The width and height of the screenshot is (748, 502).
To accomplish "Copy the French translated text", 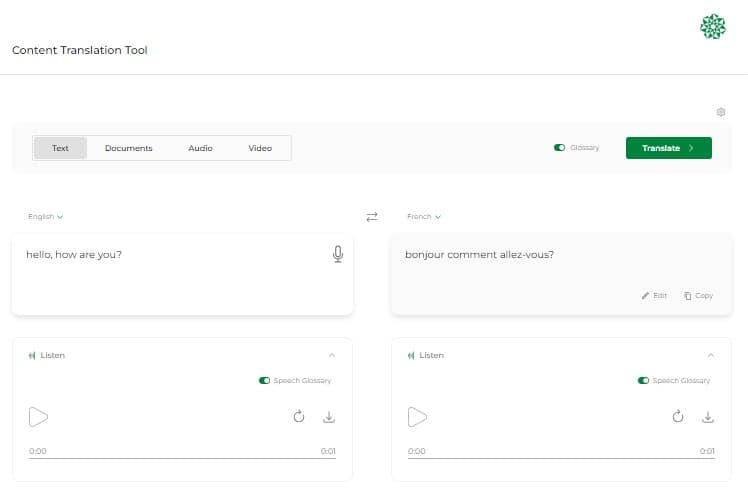I will [x=698, y=296].
